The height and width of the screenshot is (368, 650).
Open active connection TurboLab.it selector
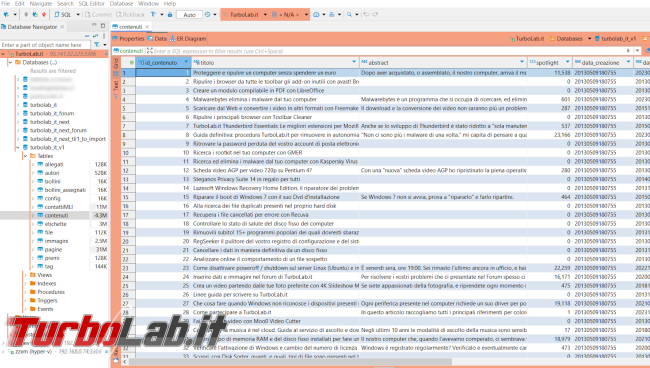[x=244, y=15]
